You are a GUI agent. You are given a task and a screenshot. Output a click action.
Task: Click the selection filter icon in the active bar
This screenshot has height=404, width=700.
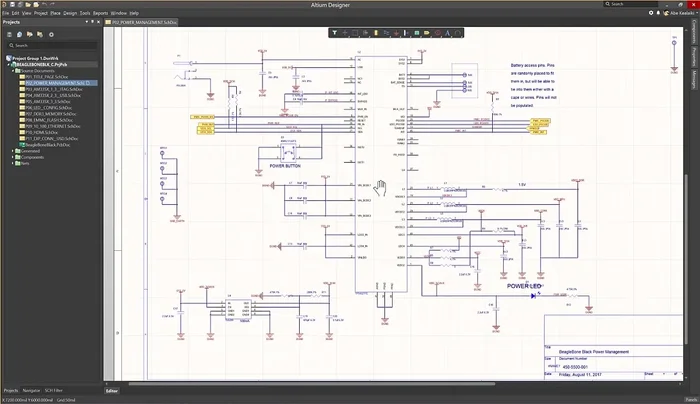click(x=334, y=32)
